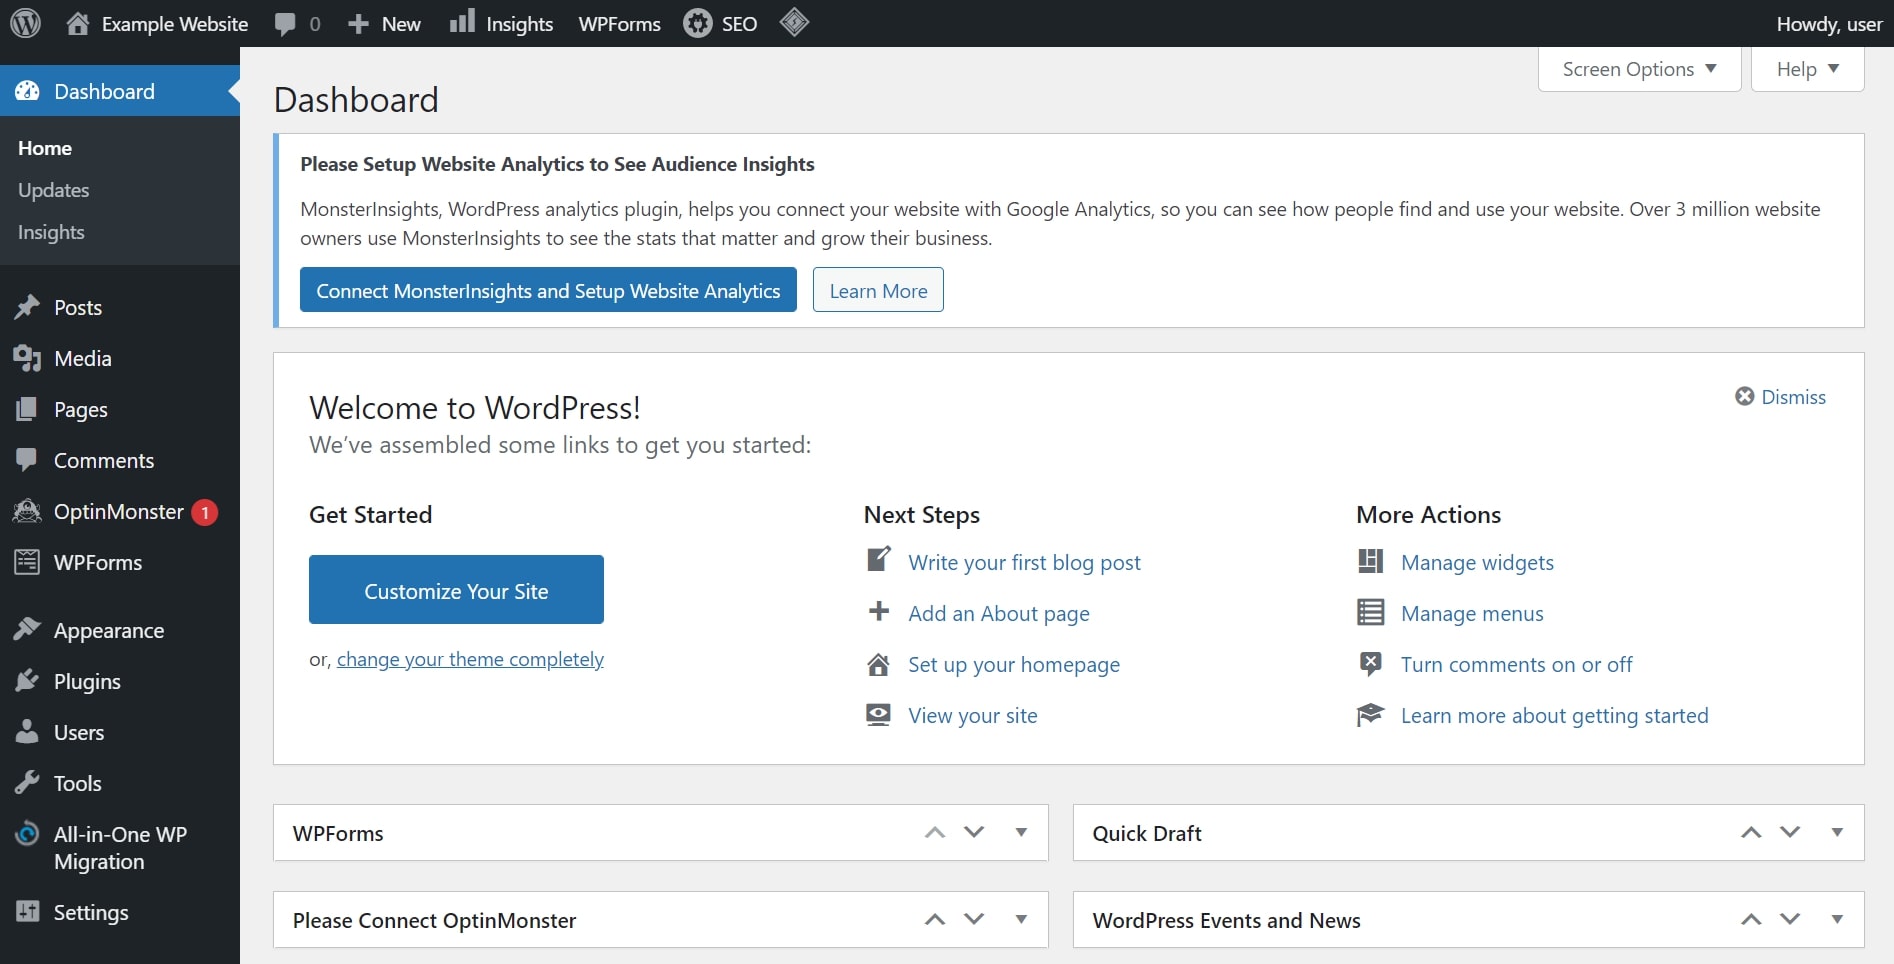Click the pencil icon beside Write blog post
Viewport: 1894px width, 964px height.
click(x=878, y=559)
